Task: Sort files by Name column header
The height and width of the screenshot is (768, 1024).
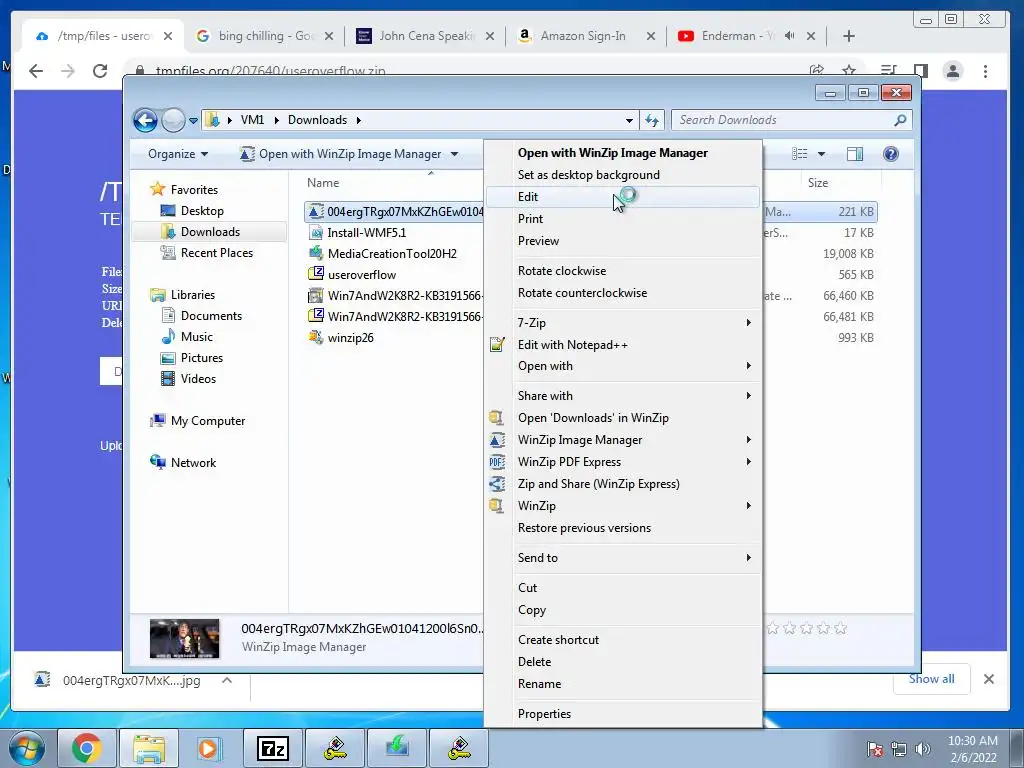Action: [x=323, y=184]
